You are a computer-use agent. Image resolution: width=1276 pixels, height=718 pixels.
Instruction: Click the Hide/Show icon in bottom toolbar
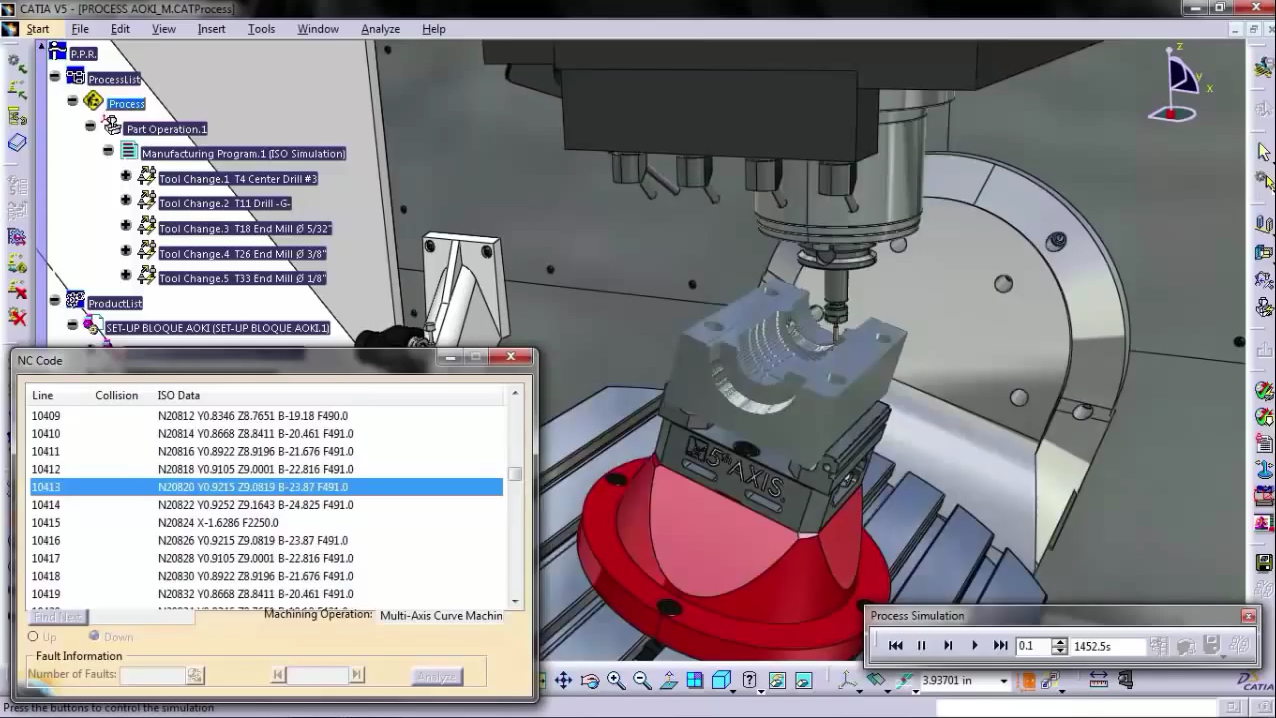coord(776,681)
